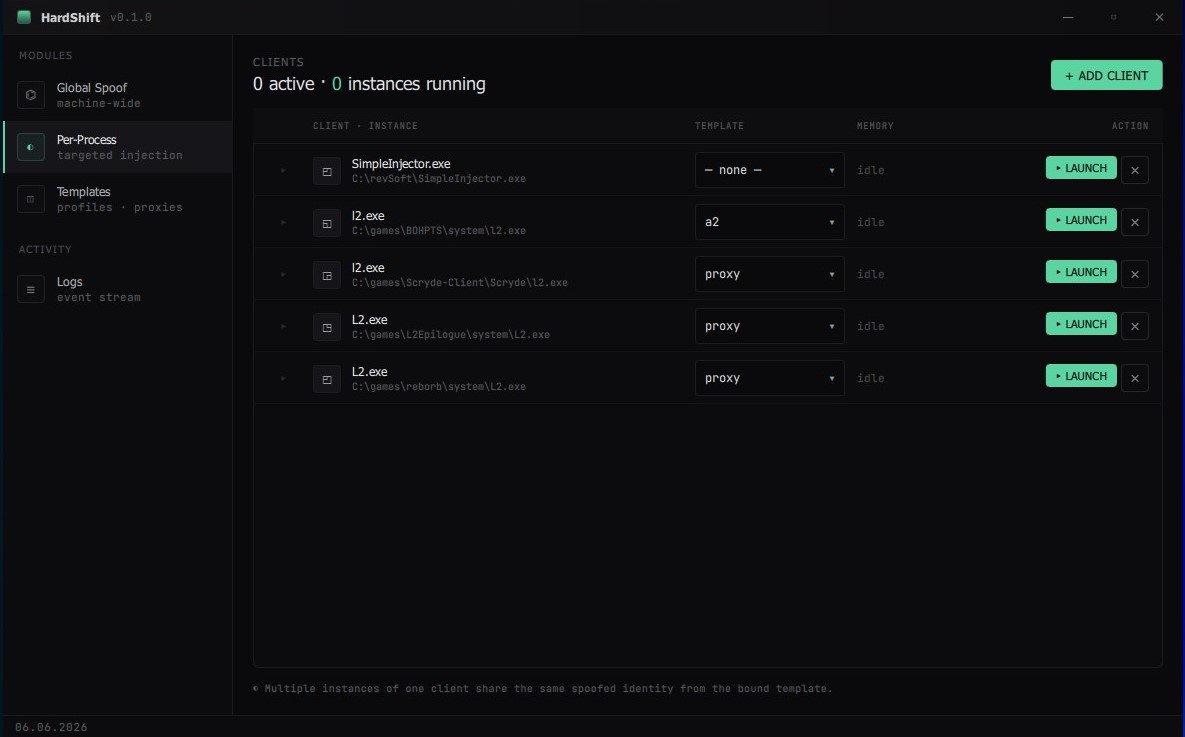
Task: Expand the L2Epilogue L2.exe row arrow
Action: tap(283, 327)
